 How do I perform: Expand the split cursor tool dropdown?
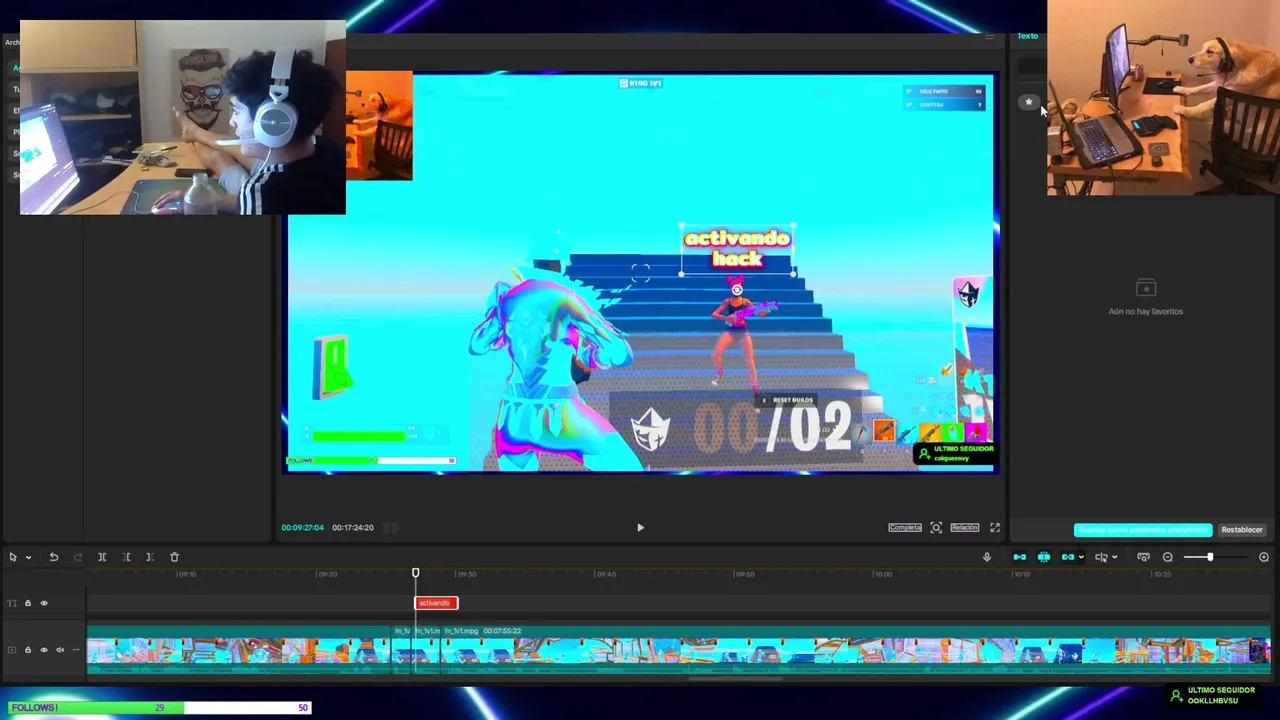(x=1114, y=557)
